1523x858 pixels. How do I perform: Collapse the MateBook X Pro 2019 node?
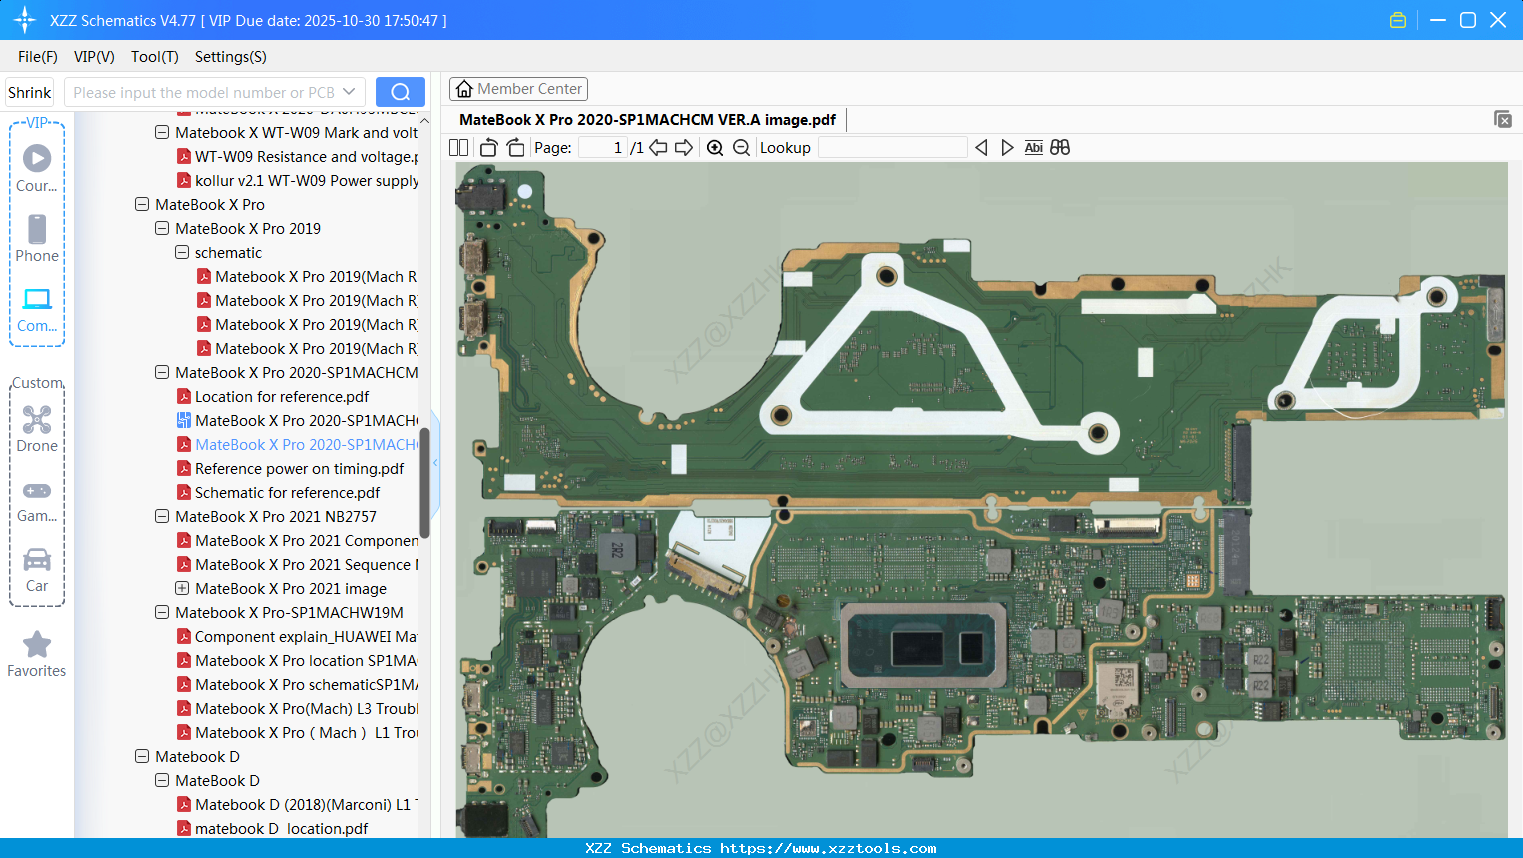(162, 228)
